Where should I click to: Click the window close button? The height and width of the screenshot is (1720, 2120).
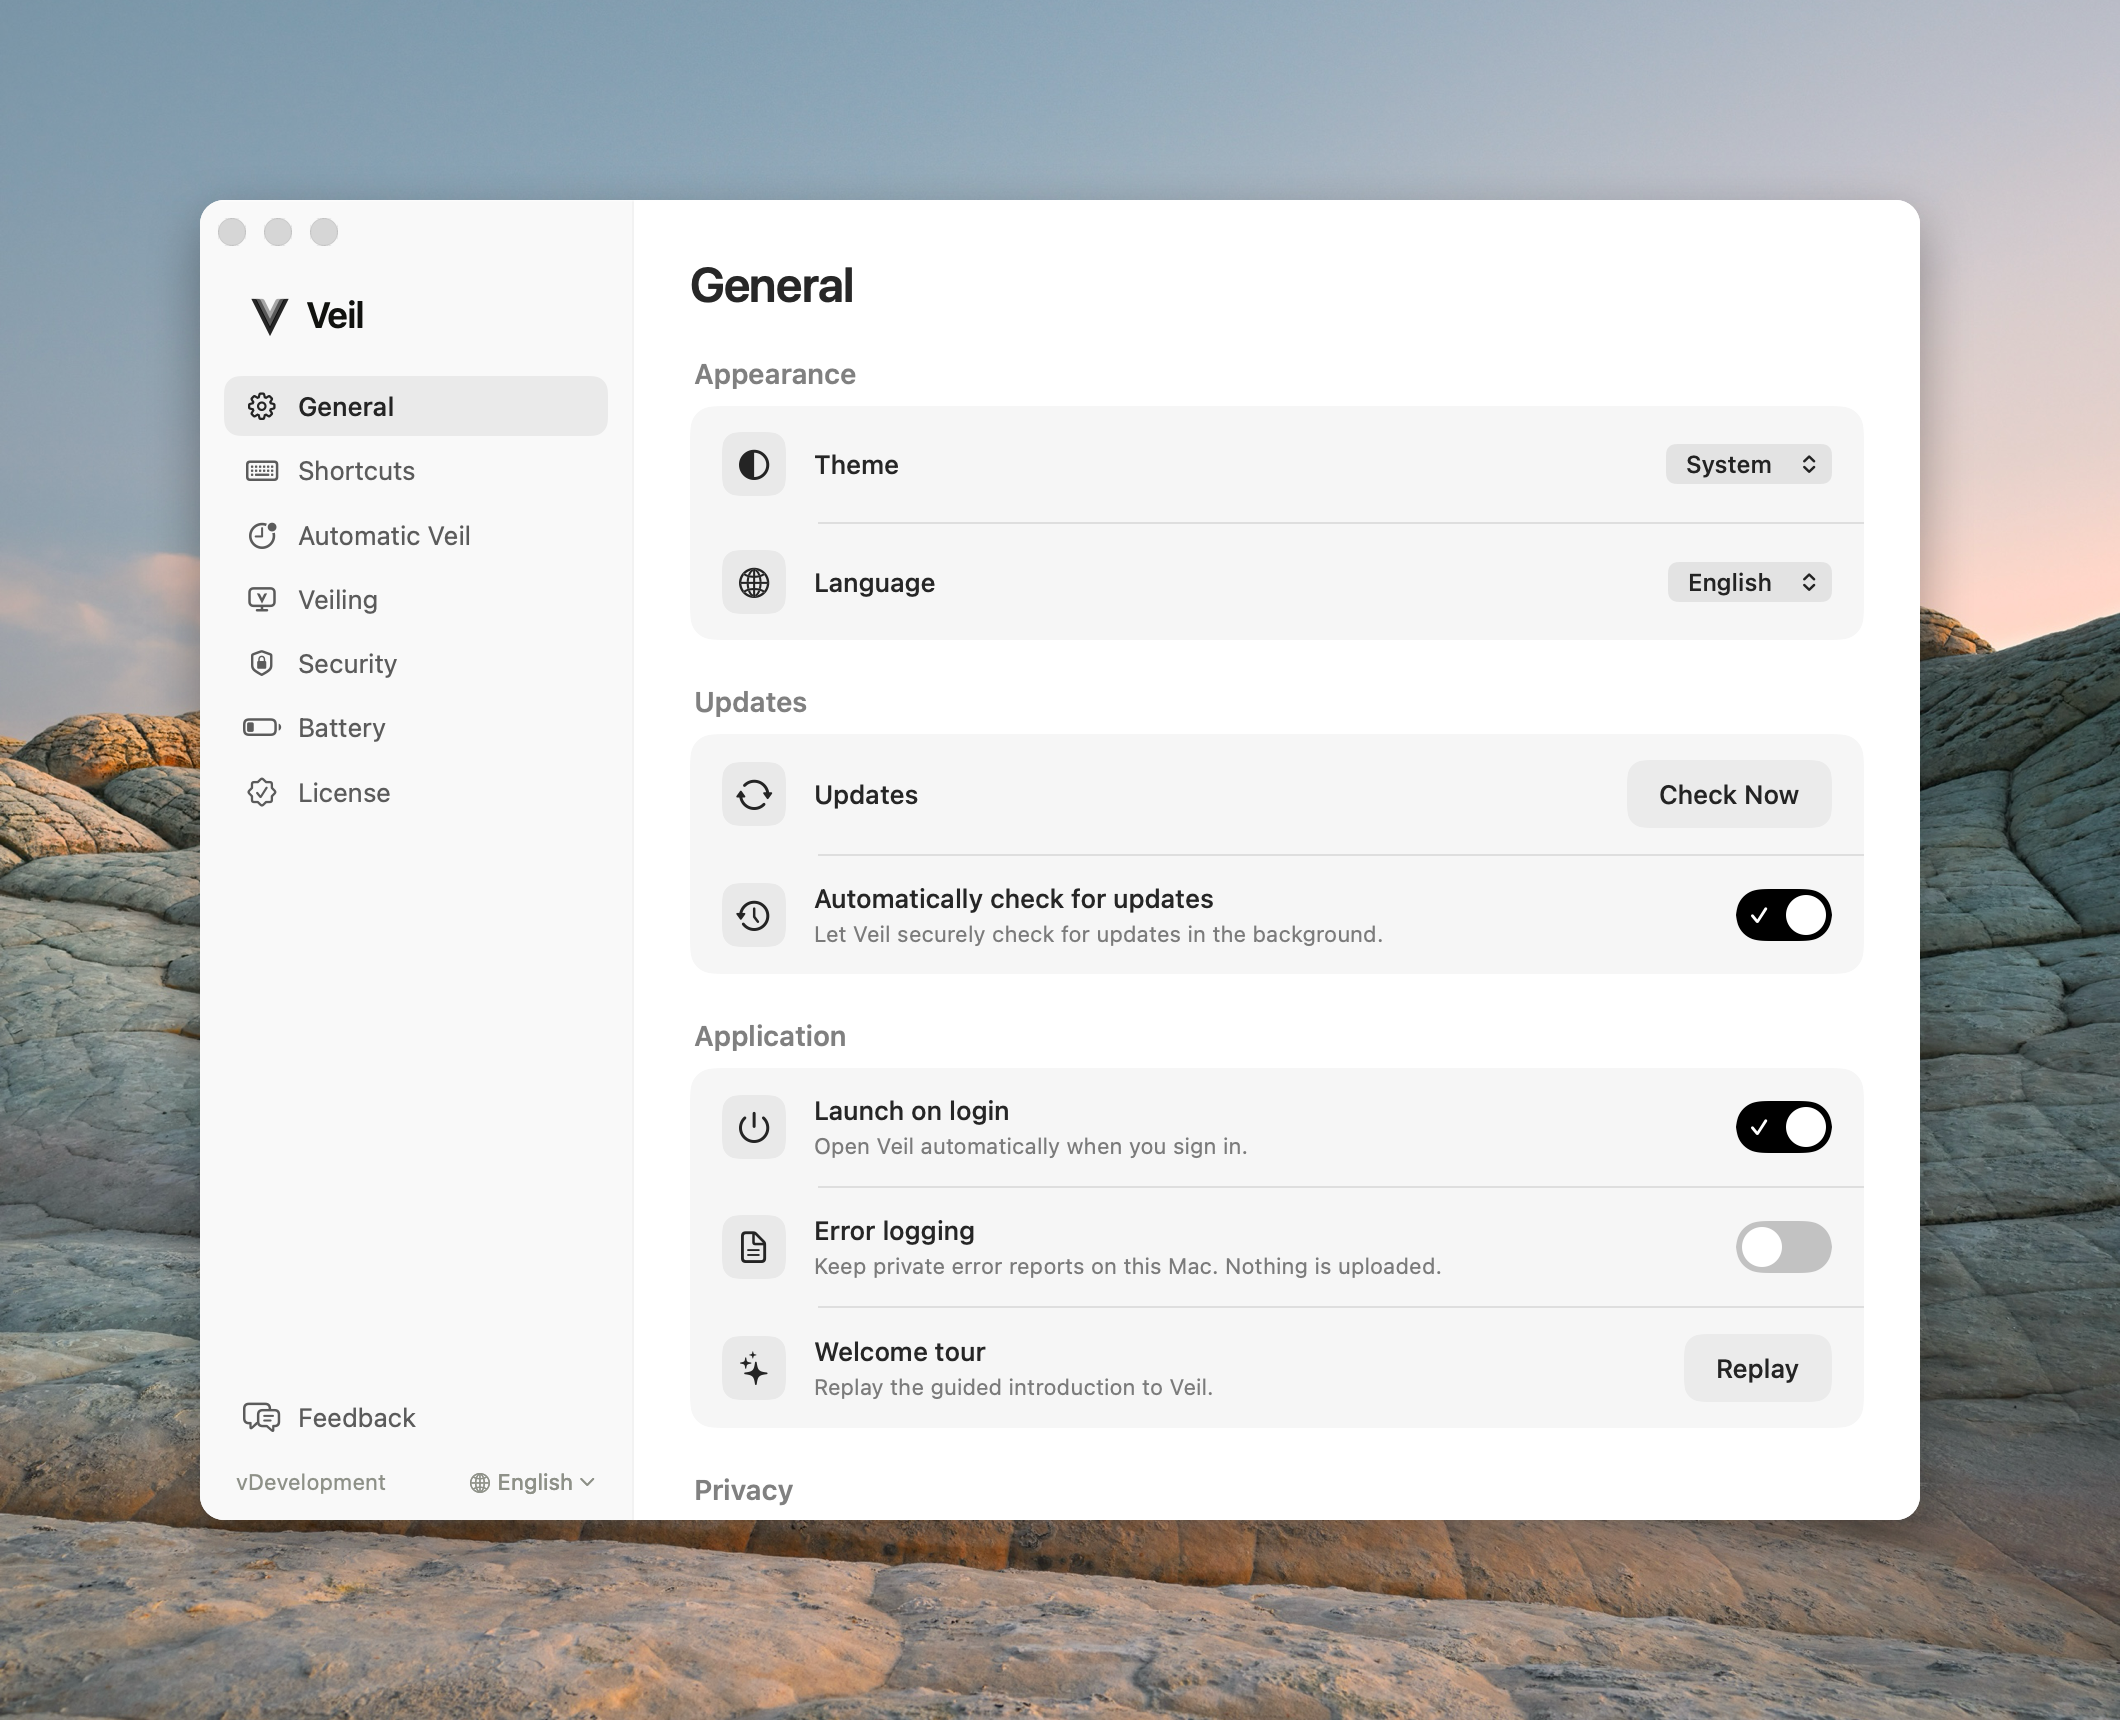click(x=232, y=232)
